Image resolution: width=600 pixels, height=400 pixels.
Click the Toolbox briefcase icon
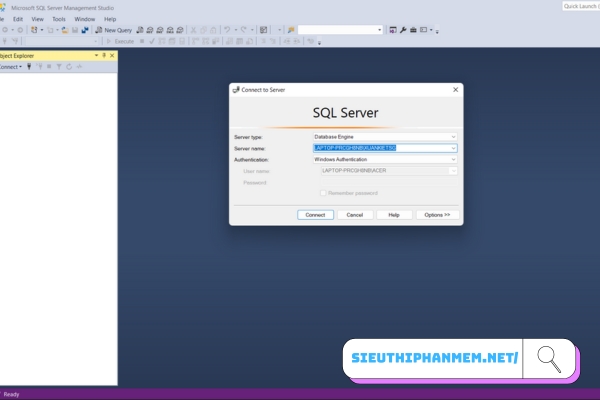click(413, 30)
